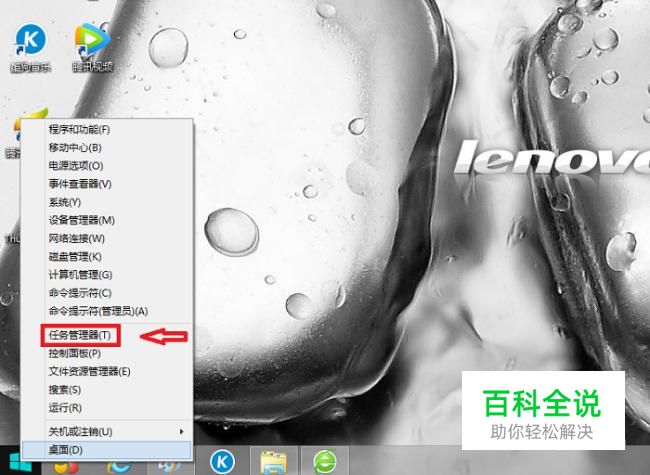This screenshot has width=650, height=475.
Task: Open Kugou music icon in taskbar
Action: pyautogui.click(x=222, y=461)
